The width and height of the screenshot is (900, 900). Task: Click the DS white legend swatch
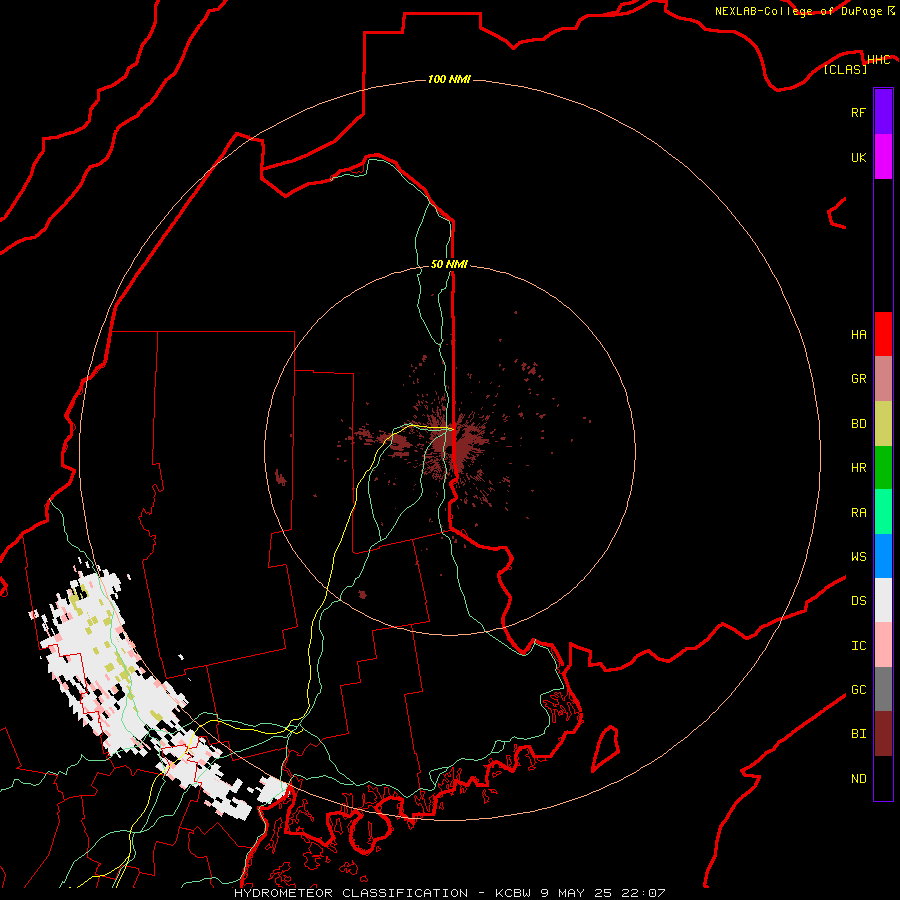883,600
